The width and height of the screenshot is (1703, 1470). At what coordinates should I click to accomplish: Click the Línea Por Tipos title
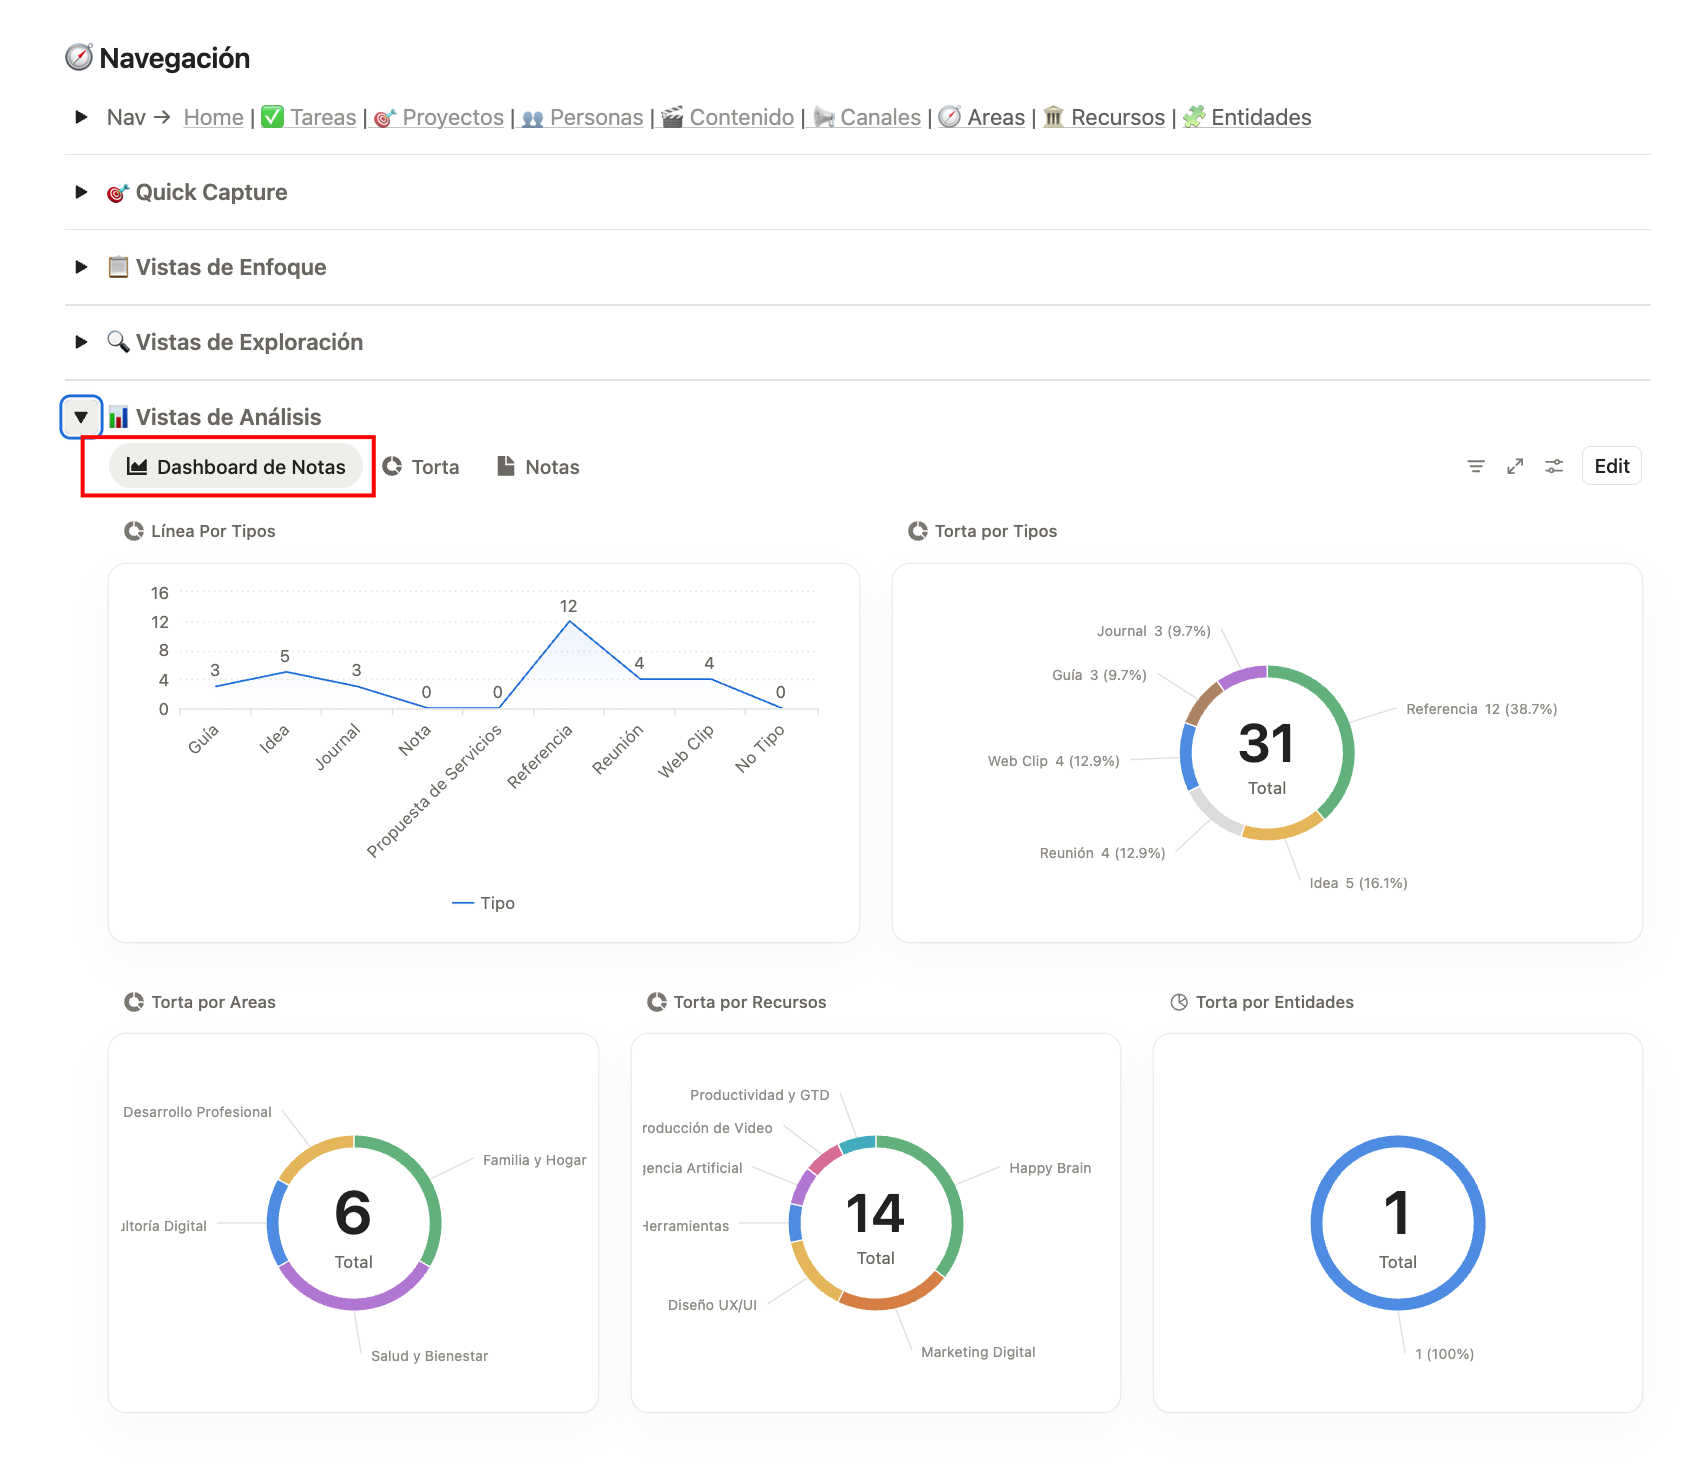click(213, 531)
